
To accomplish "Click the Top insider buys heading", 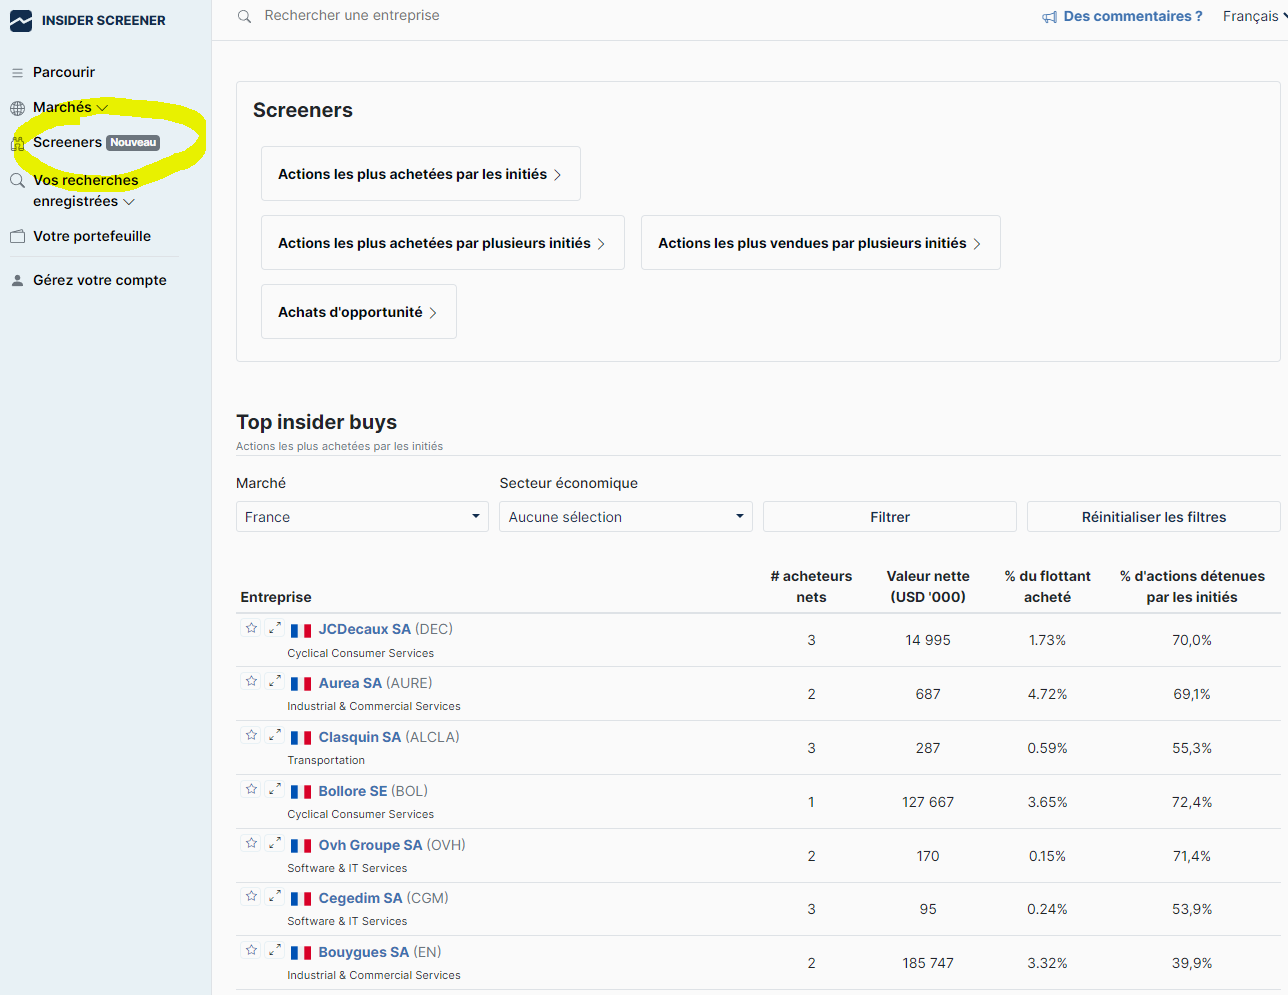I will (x=316, y=422).
